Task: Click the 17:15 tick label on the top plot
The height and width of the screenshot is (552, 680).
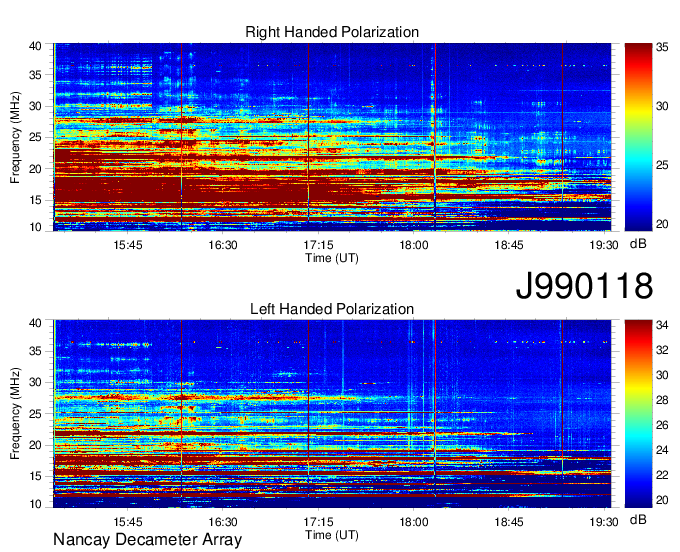Action: click(319, 245)
